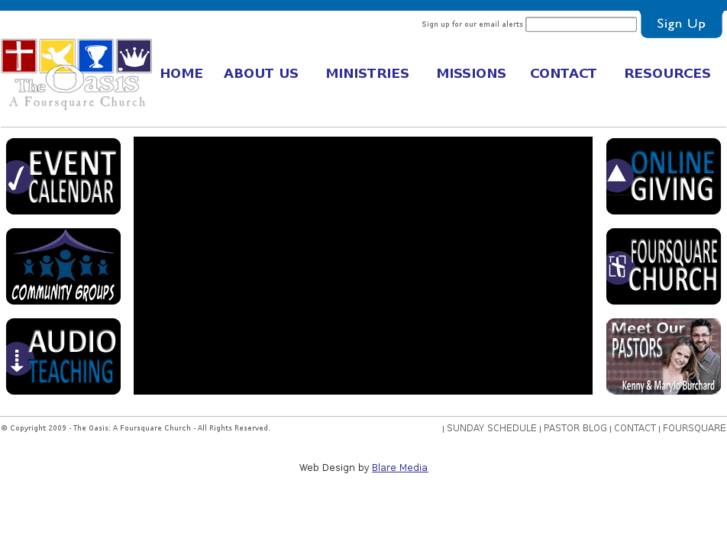Open the RESOURCES menu

pos(667,73)
